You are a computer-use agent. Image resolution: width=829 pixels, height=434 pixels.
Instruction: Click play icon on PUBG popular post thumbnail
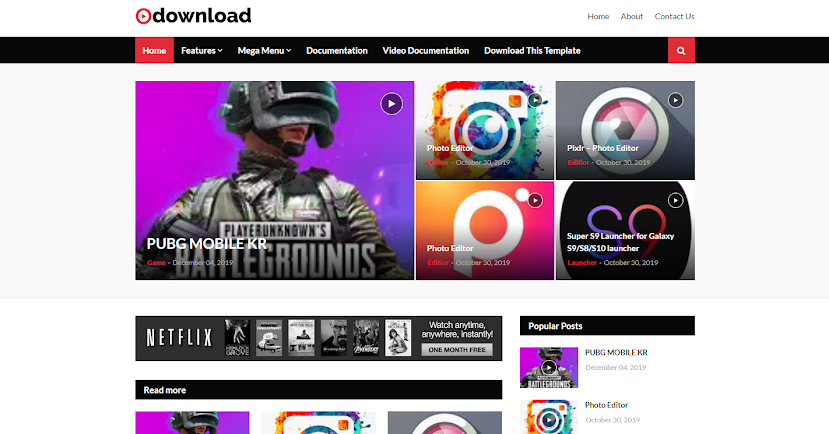(549, 367)
